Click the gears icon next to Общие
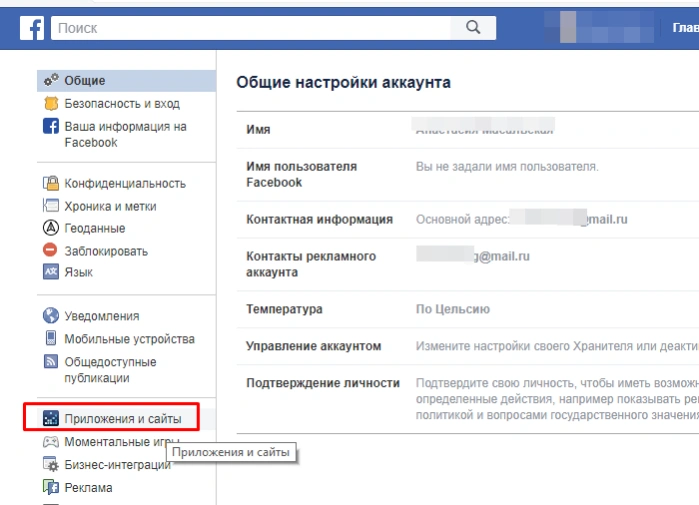Screen dimensions: 699x505 51,80
